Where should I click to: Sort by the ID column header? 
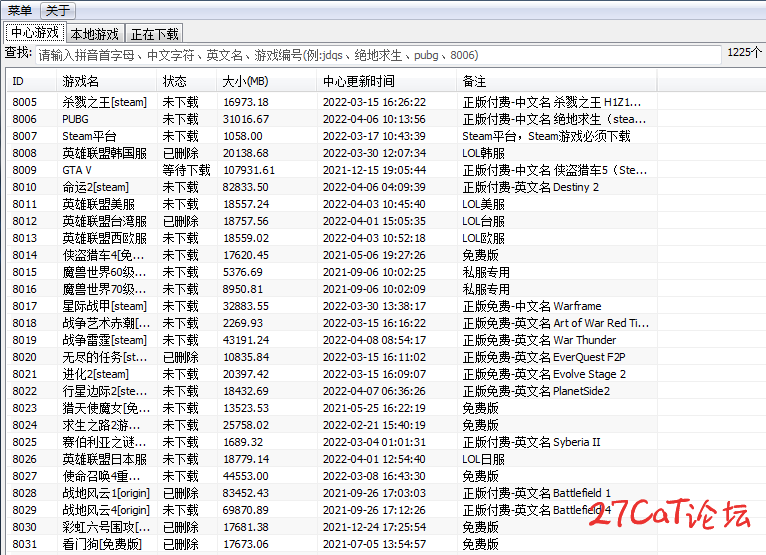(x=31, y=81)
